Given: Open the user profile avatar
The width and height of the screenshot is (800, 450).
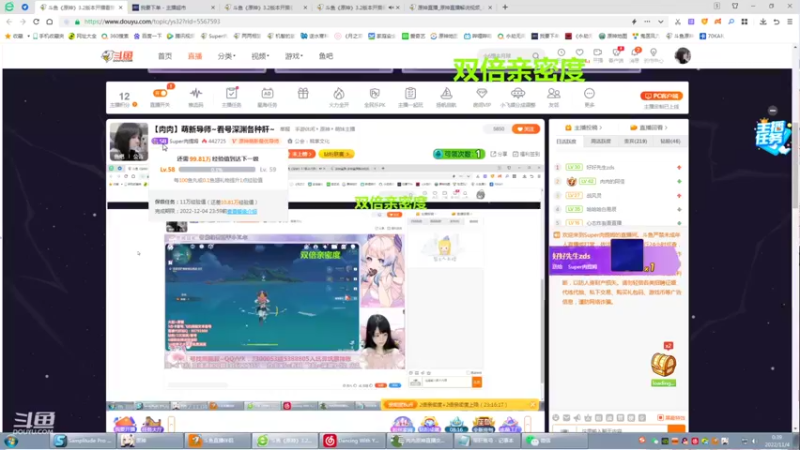Looking at the screenshot, I should [683, 56].
